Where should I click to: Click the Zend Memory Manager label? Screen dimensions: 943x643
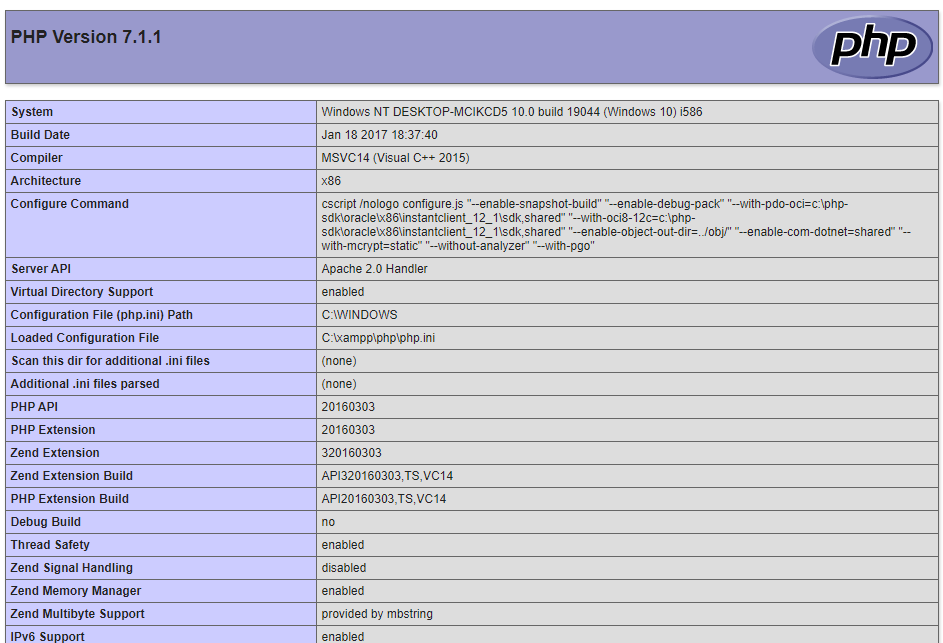click(76, 591)
